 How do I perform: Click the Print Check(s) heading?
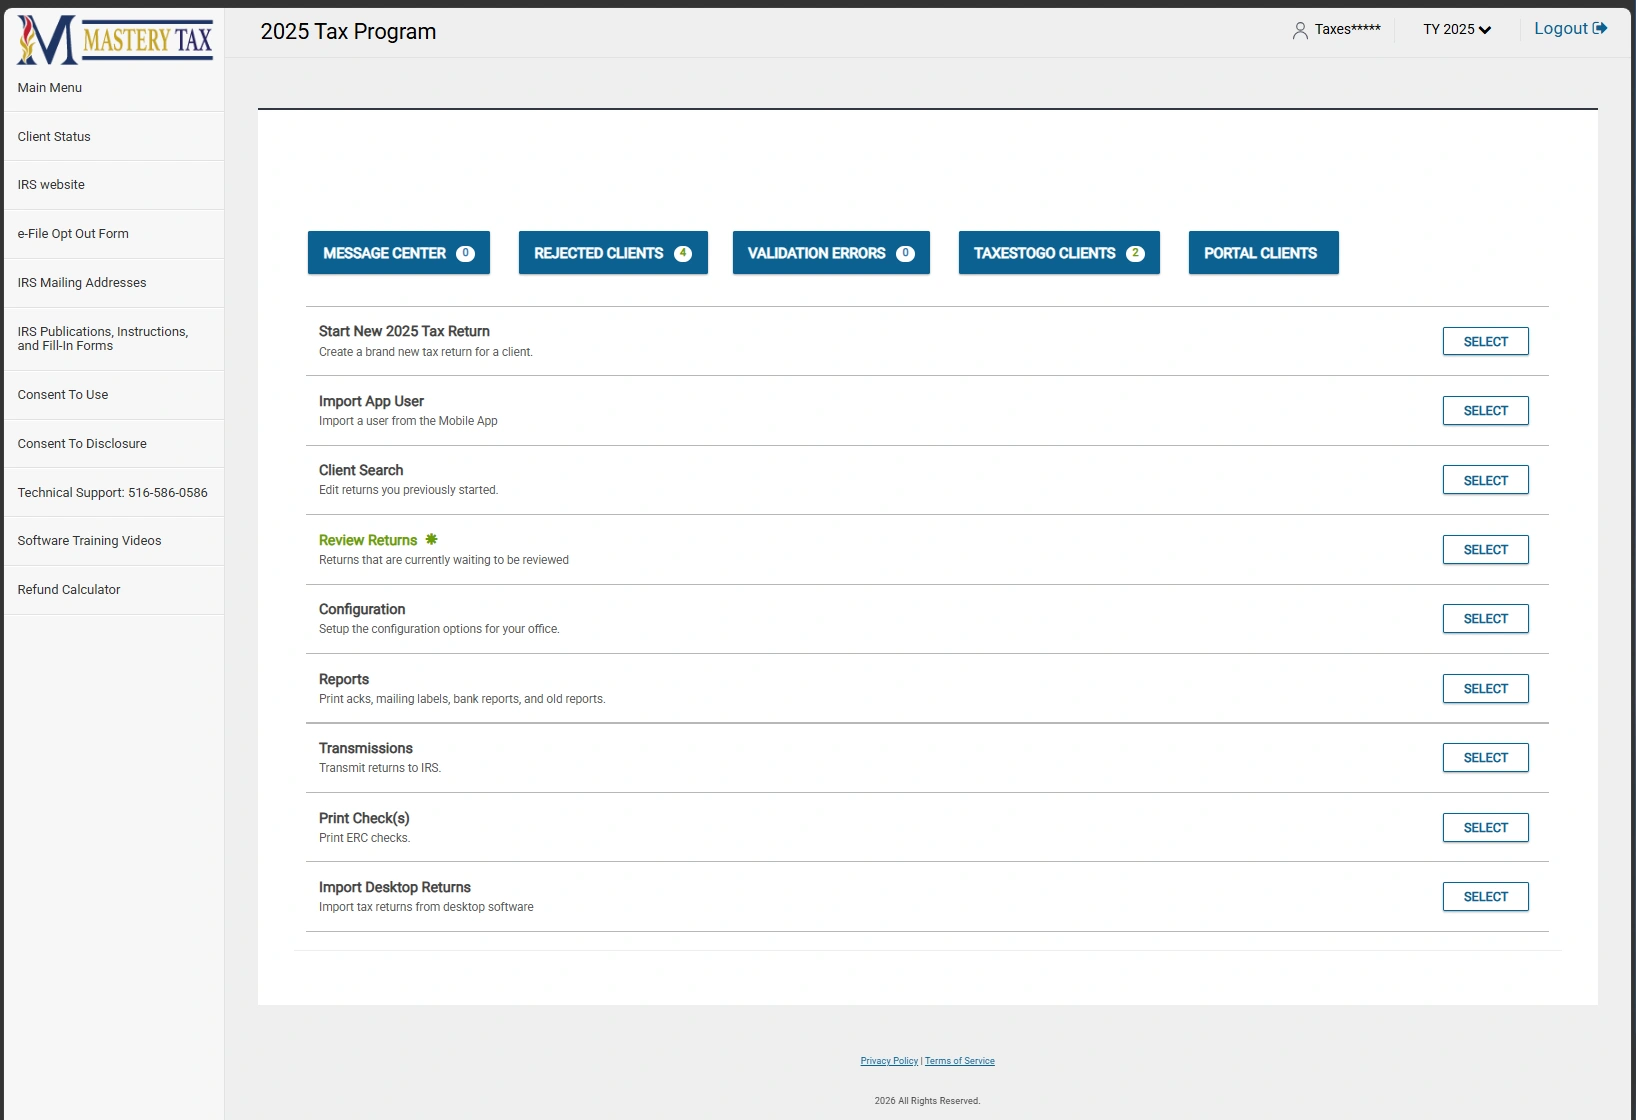coord(364,818)
